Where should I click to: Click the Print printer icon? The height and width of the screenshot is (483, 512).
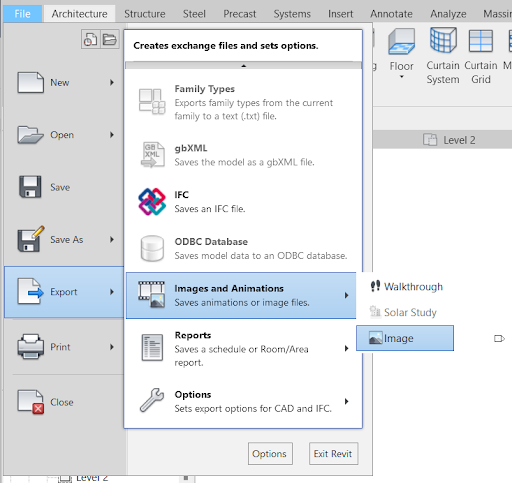pyautogui.click(x=30, y=347)
